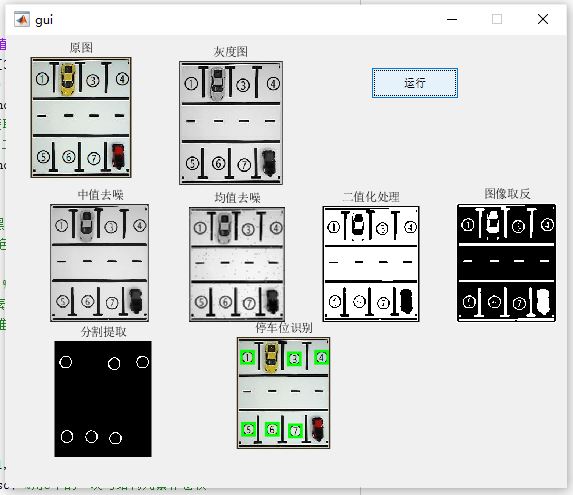Click the MATLAB icon in title bar
The width and height of the screenshot is (573, 495).
click(22, 19)
